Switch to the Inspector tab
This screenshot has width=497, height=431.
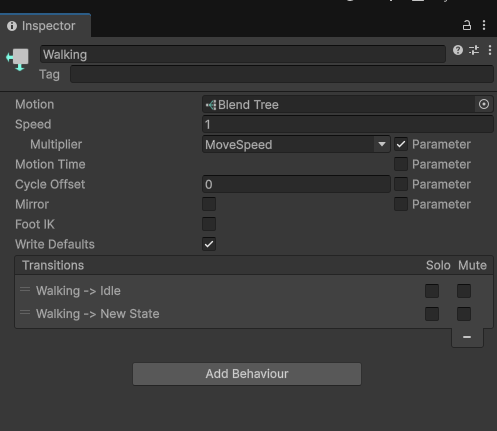tap(45, 26)
